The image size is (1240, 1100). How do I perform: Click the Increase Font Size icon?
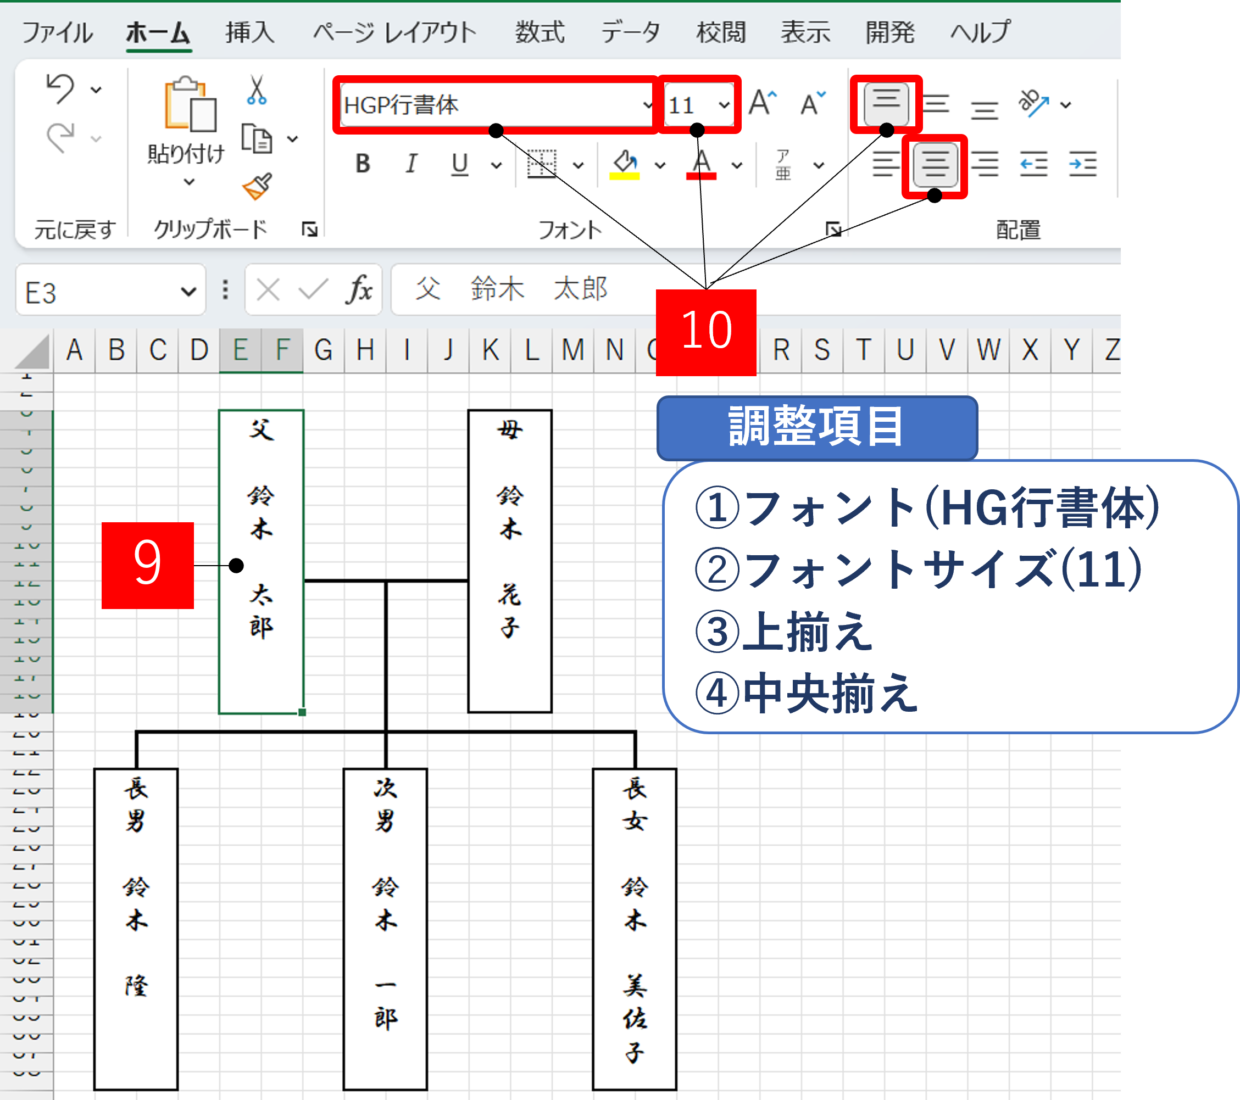[762, 103]
